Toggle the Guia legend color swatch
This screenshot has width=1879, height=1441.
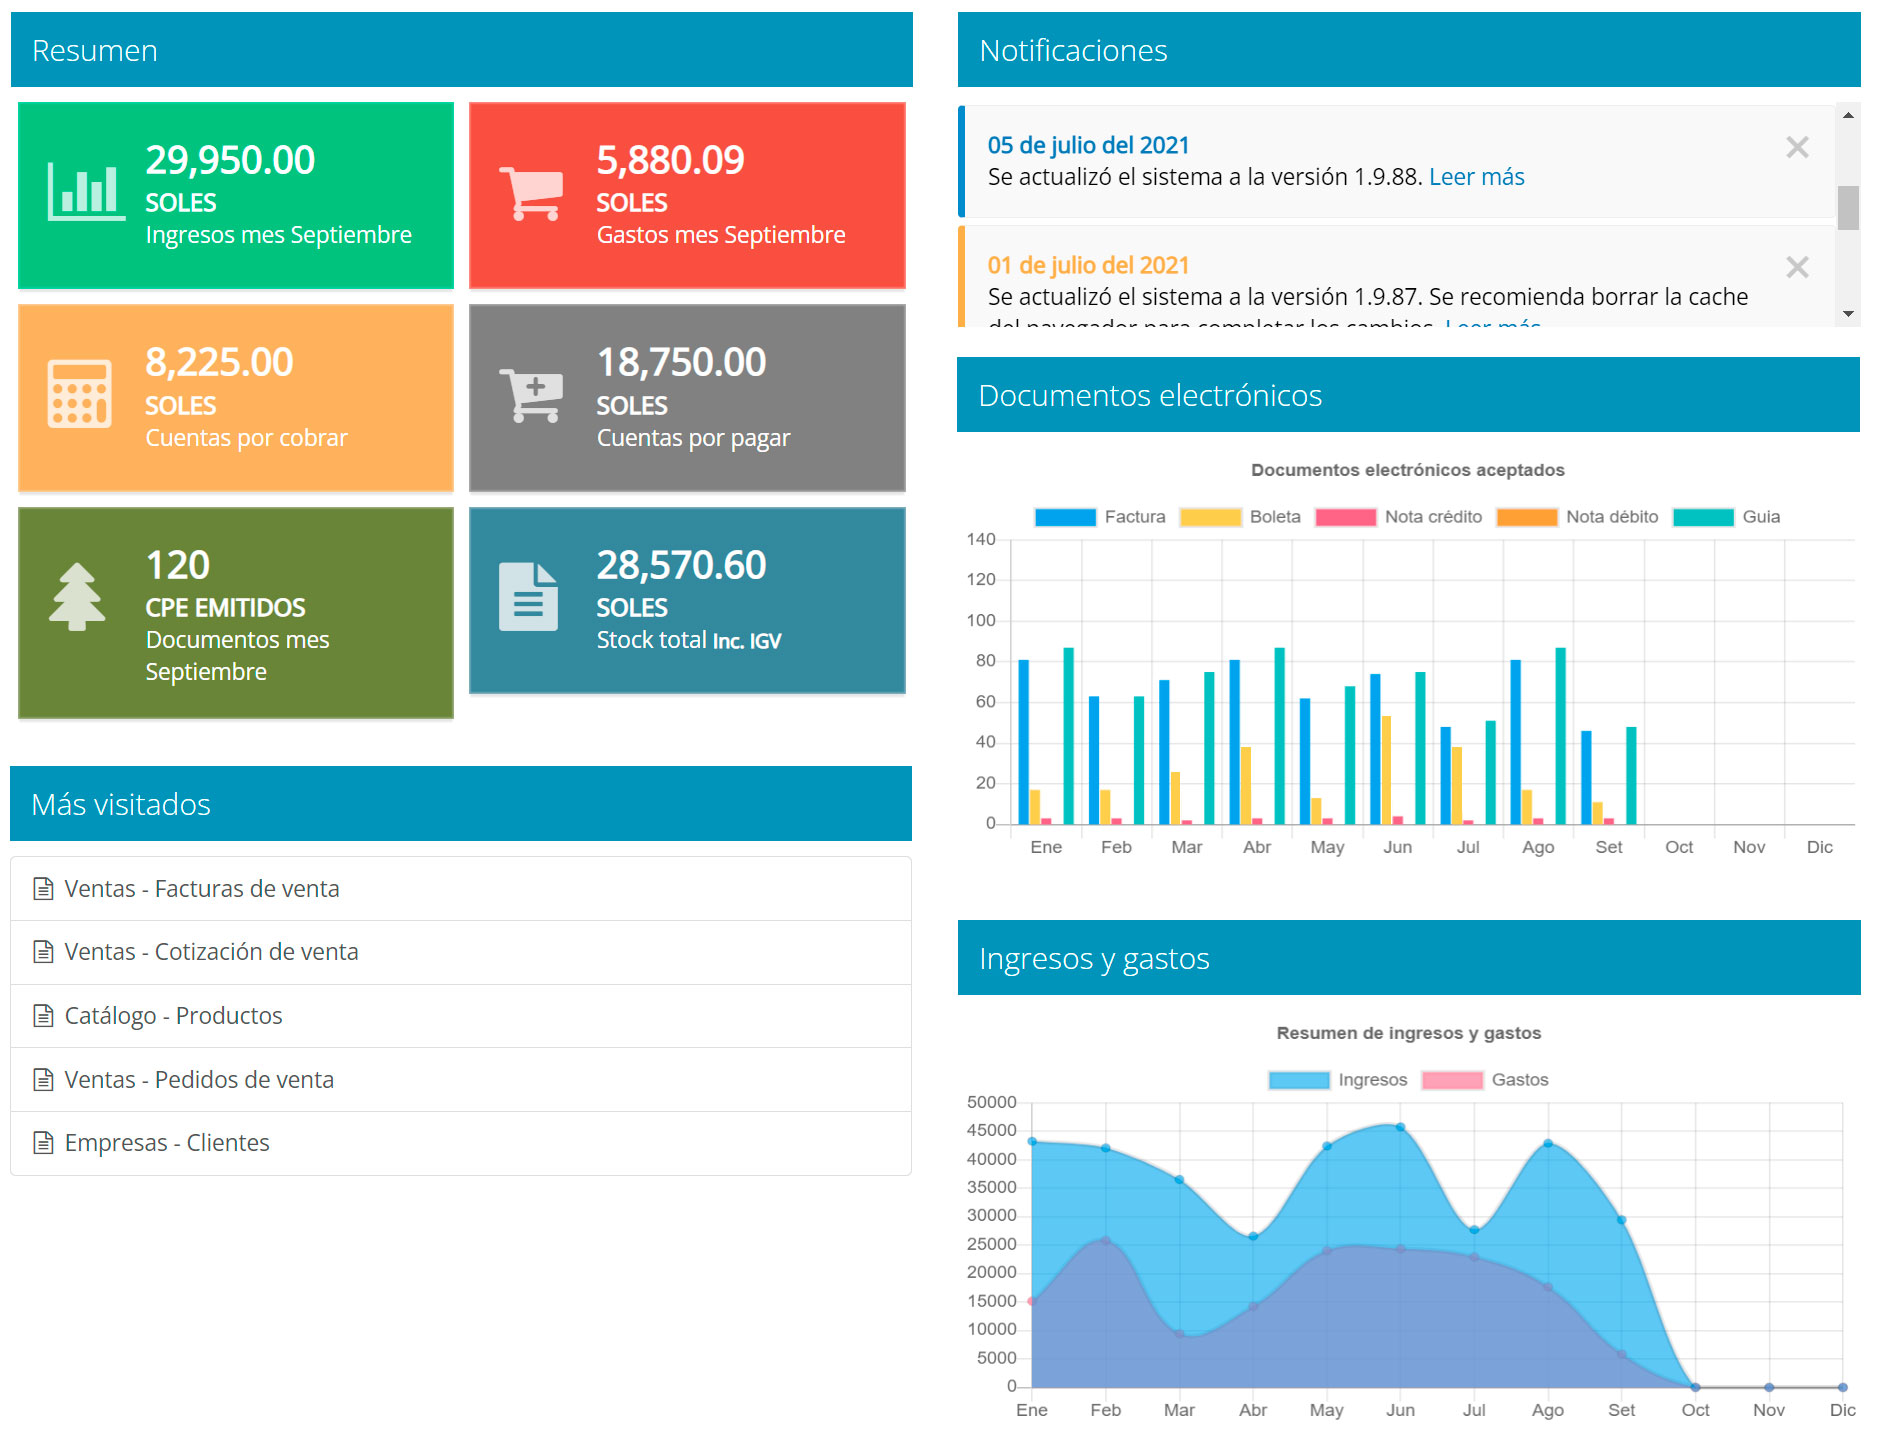pos(1703,517)
